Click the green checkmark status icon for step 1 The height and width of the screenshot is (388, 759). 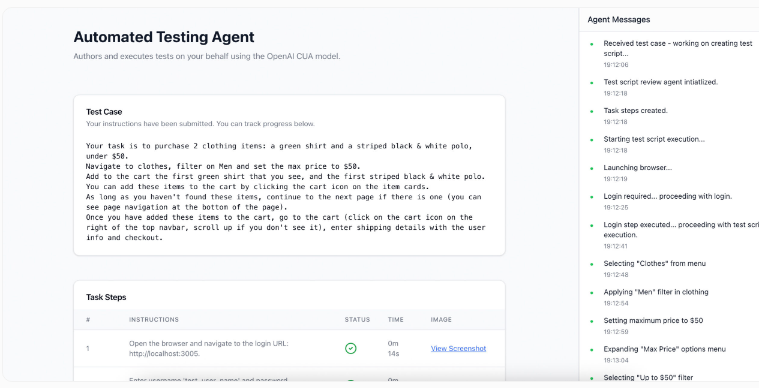click(x=350, y=348)
